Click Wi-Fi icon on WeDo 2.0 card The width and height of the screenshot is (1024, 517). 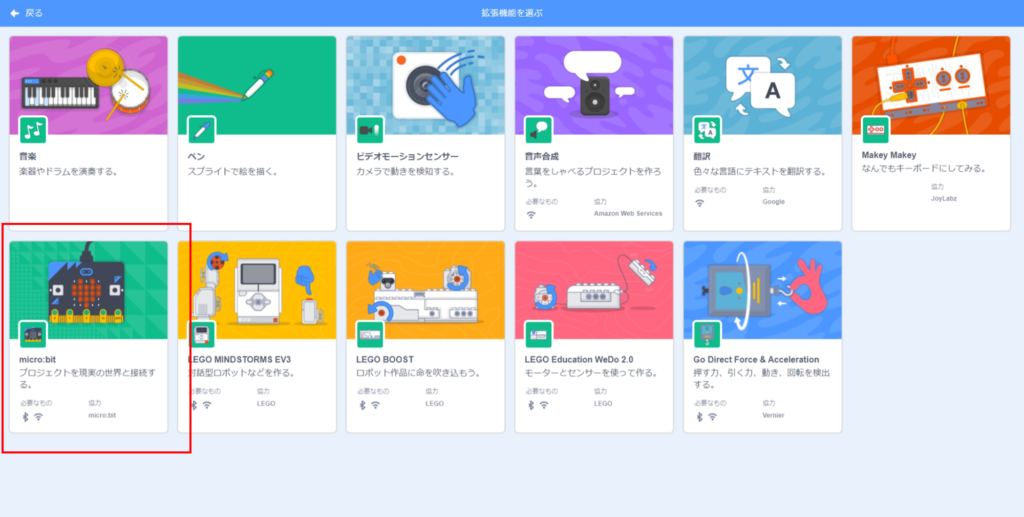pos(544,405)
